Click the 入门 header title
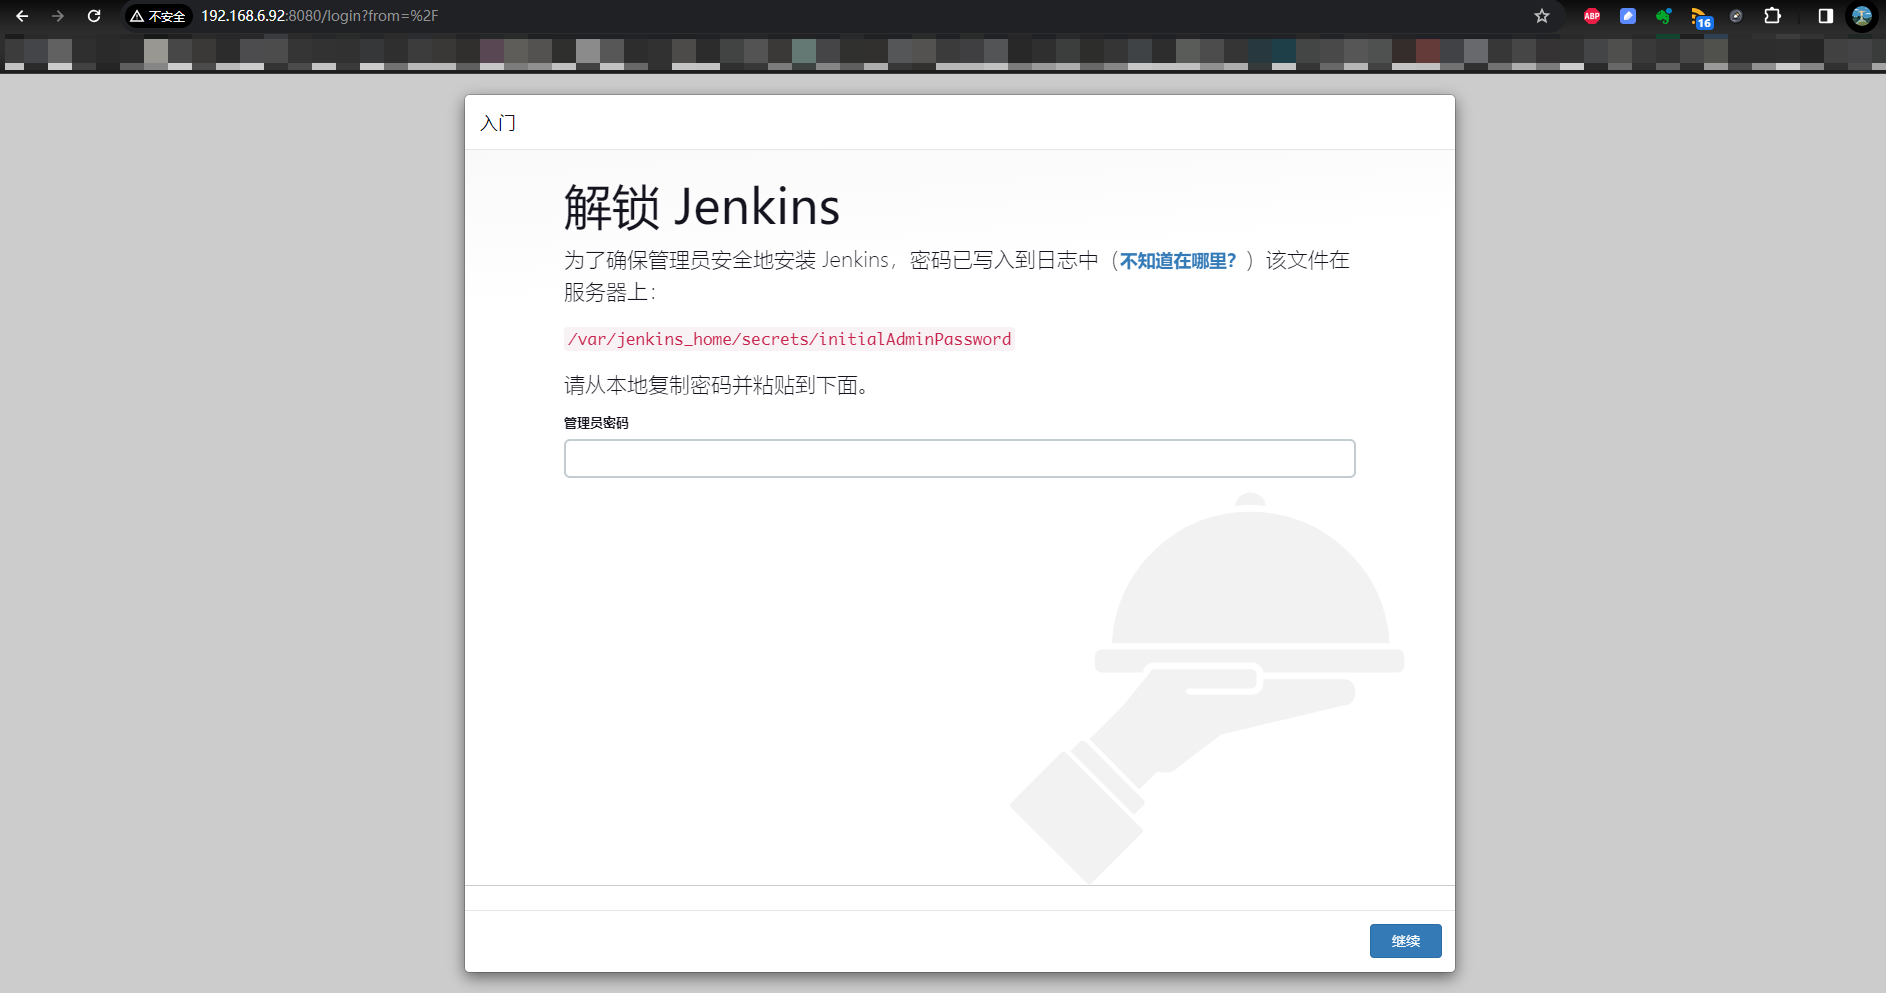The image size is (1886, 993). click(x=498, y=123)
